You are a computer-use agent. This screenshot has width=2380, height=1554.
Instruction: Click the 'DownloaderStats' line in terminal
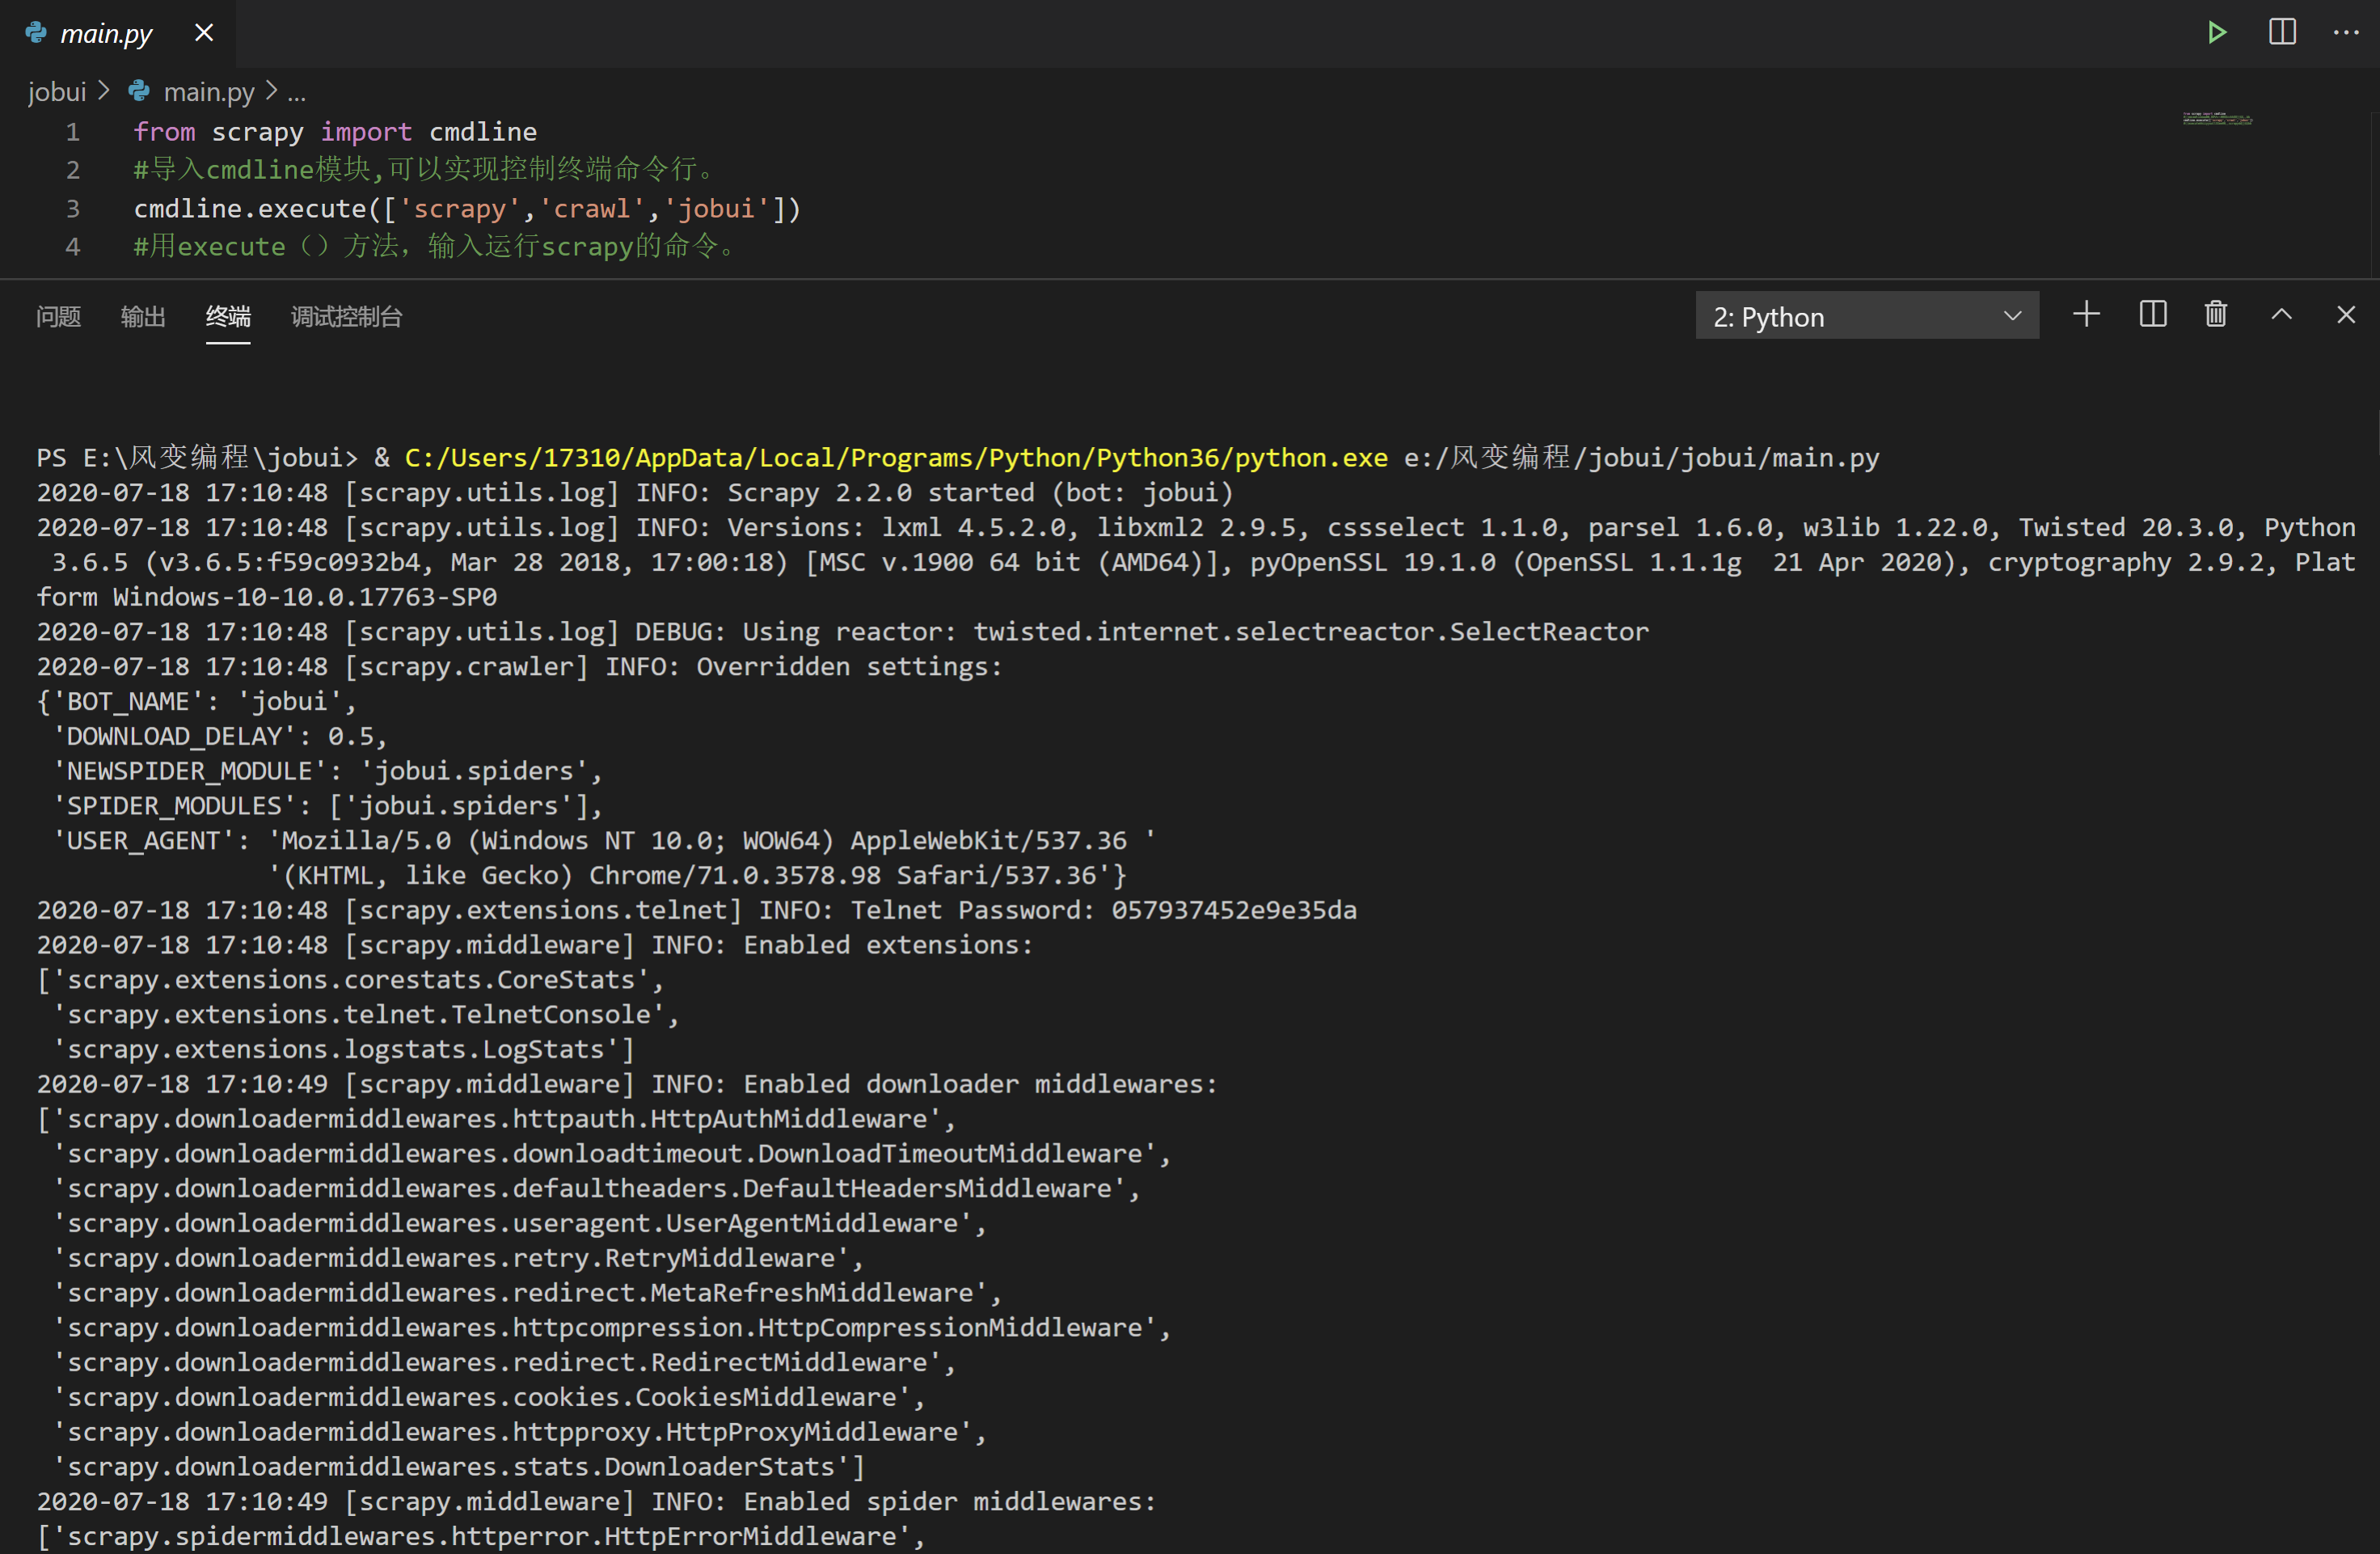coord(458,1467)
